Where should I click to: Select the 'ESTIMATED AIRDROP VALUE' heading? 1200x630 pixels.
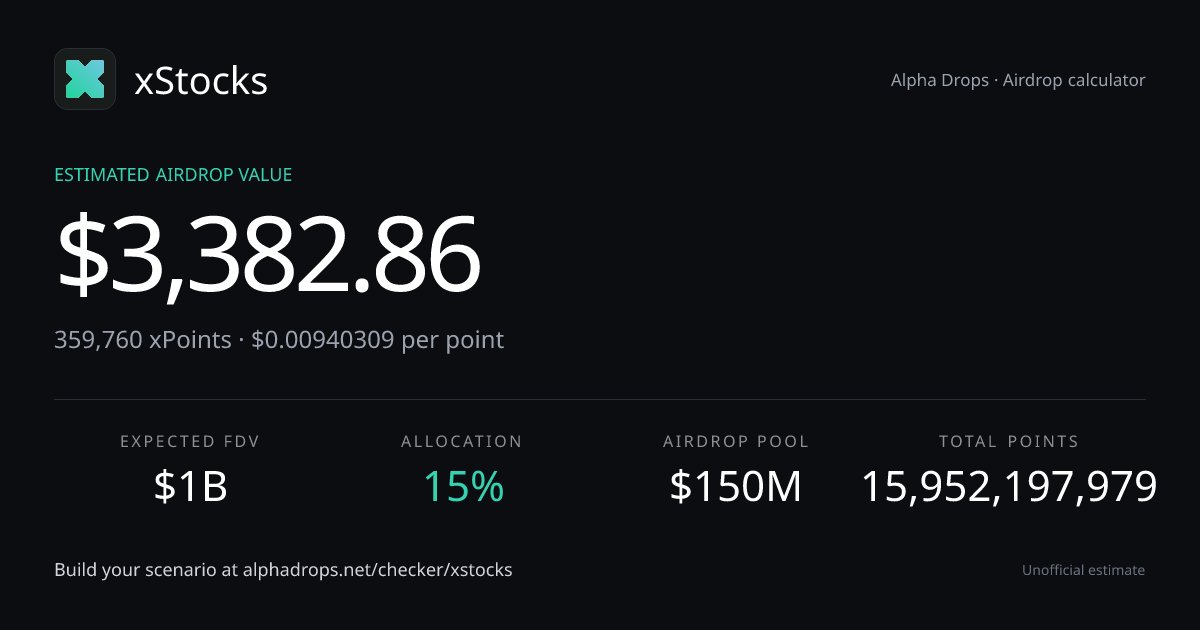(x=173, y=175)
